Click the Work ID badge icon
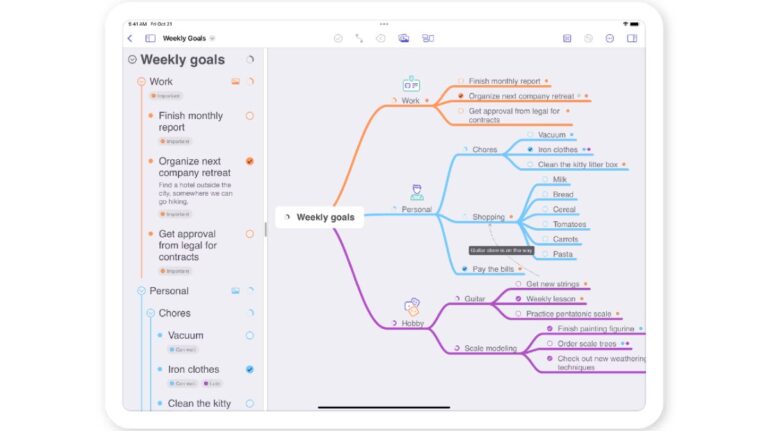The width and height of the screenshot is (768, 431). tap(411, 85)
